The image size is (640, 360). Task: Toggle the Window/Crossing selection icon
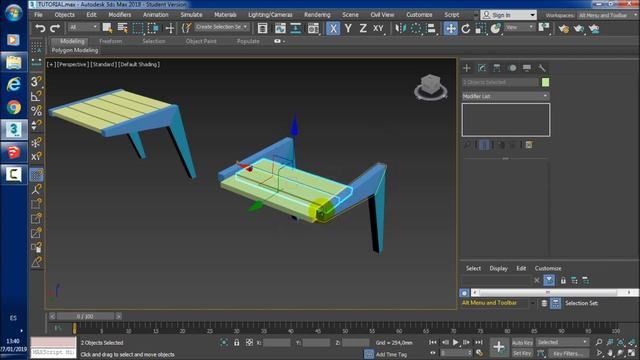153,28
